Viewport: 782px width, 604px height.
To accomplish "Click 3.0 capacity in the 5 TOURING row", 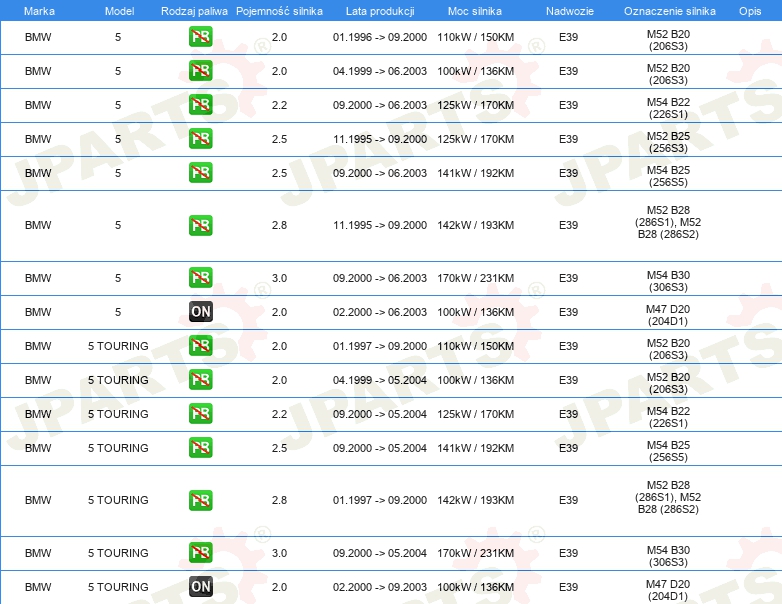I will [x=279, y=553].
